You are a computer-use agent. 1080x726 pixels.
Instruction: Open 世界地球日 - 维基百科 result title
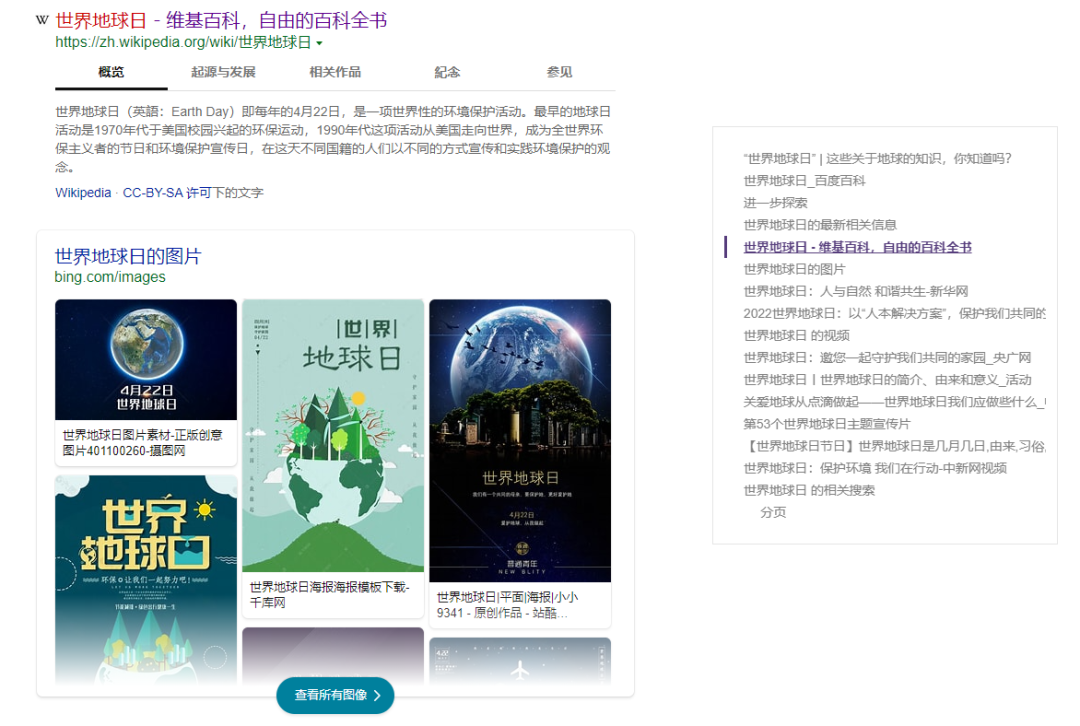point(221,20)
